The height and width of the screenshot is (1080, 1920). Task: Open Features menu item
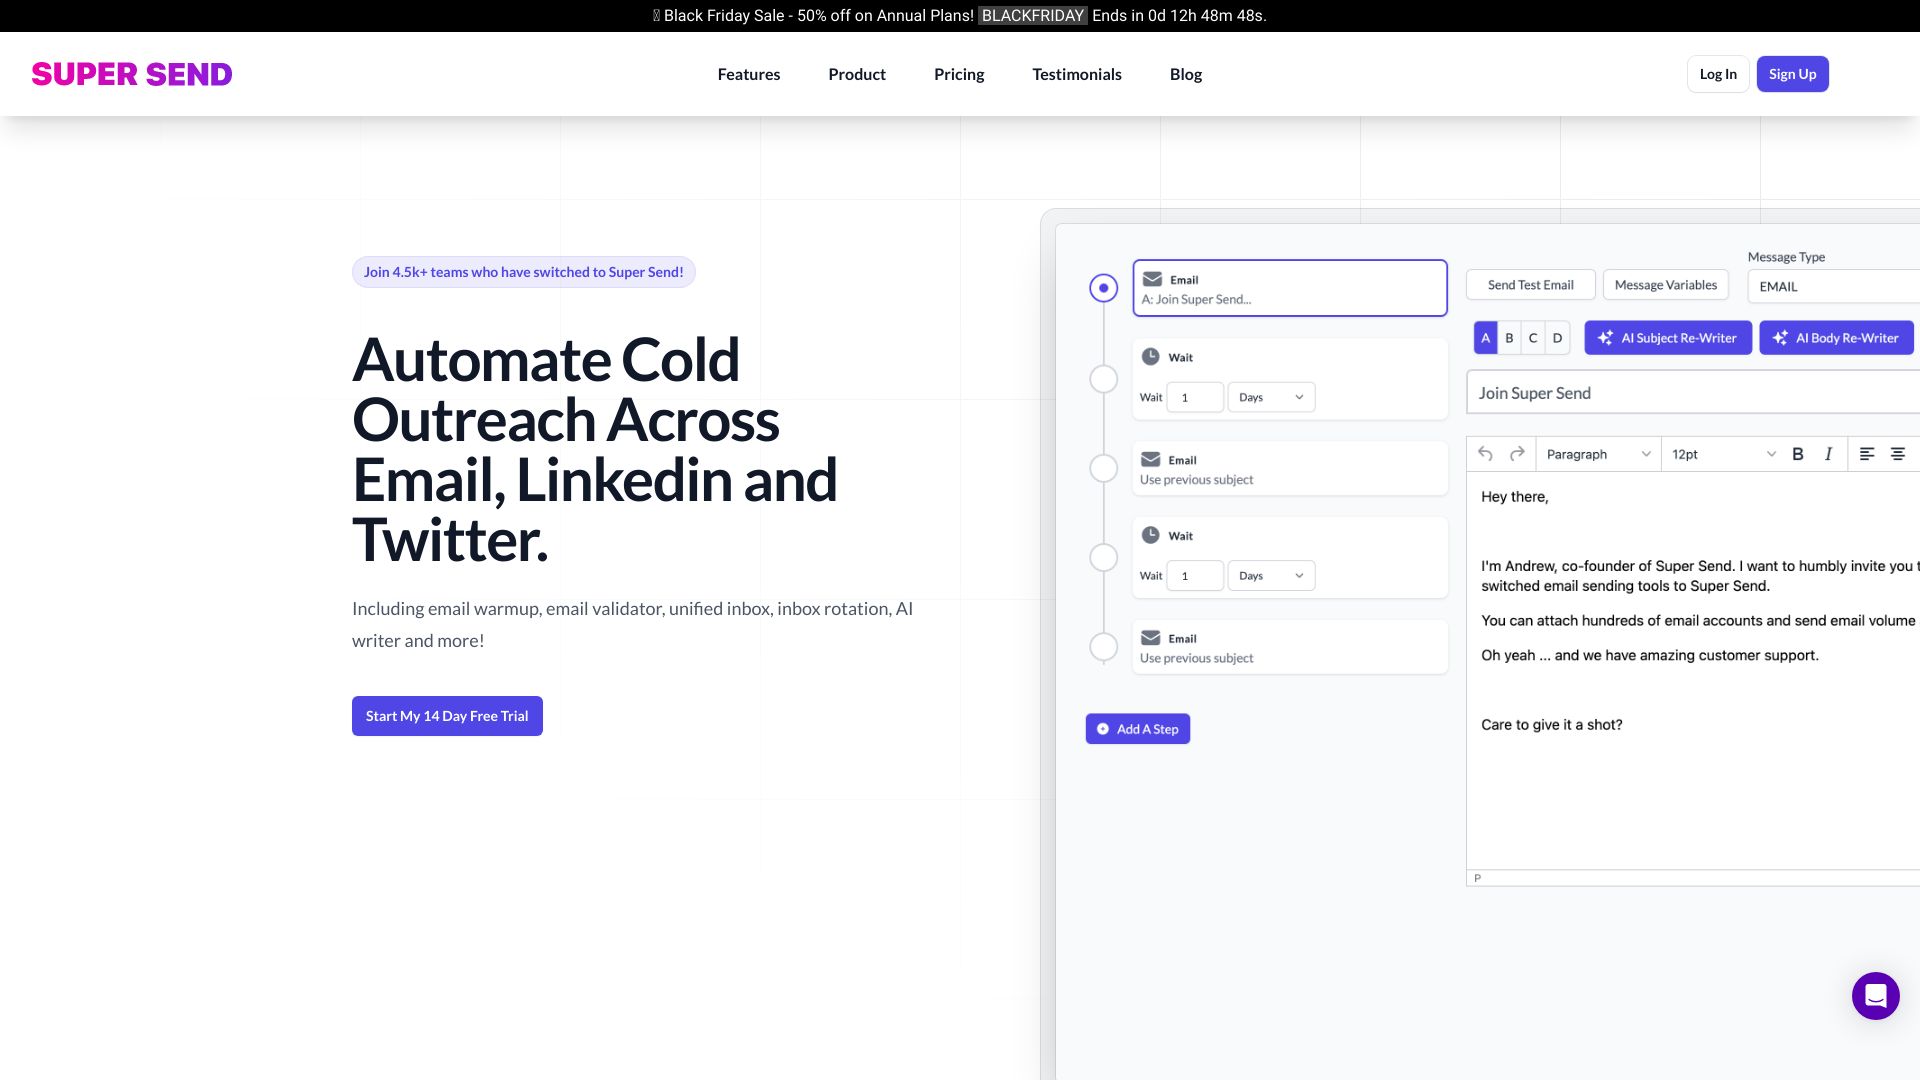point(748,74)
